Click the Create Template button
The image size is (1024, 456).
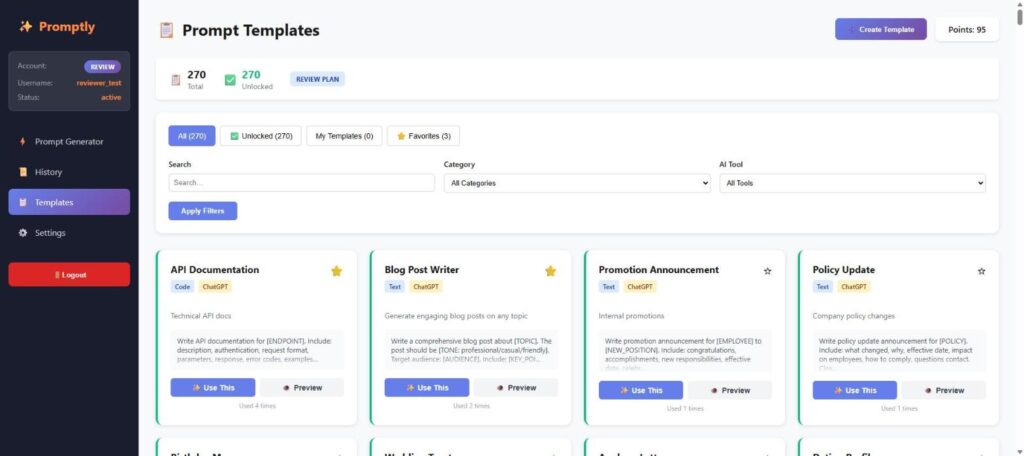pyautogui.click(x=880, y=29)
